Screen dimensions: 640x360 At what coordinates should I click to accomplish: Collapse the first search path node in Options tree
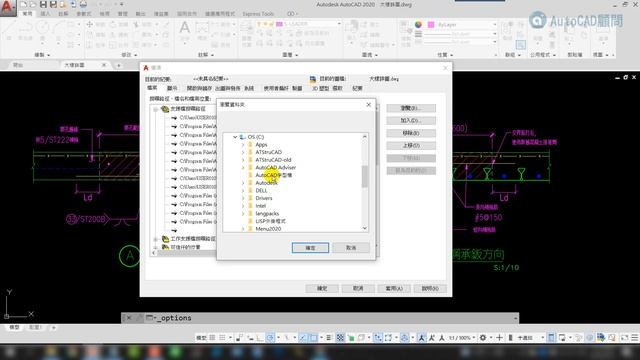click(156, 109)
